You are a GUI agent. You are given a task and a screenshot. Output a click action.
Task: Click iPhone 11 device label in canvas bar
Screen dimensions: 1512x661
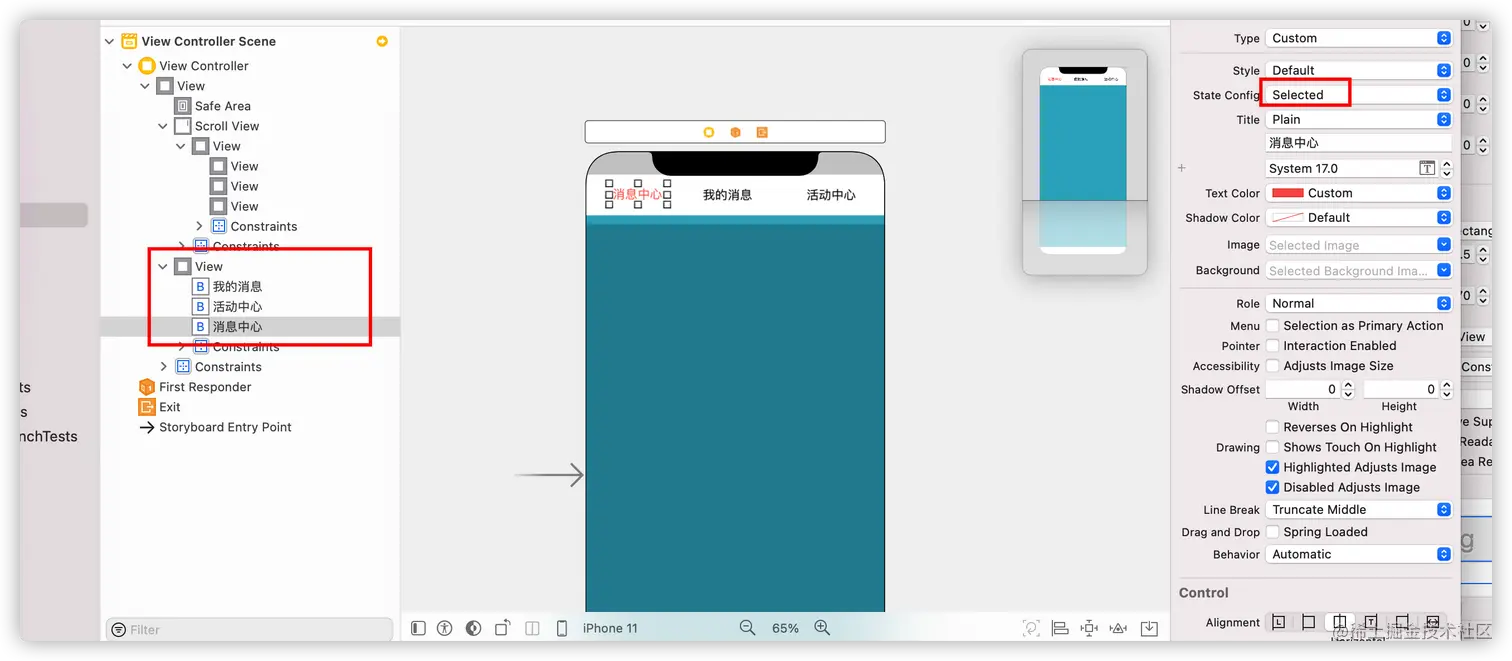pyautogui.click(x=610, y=628)
